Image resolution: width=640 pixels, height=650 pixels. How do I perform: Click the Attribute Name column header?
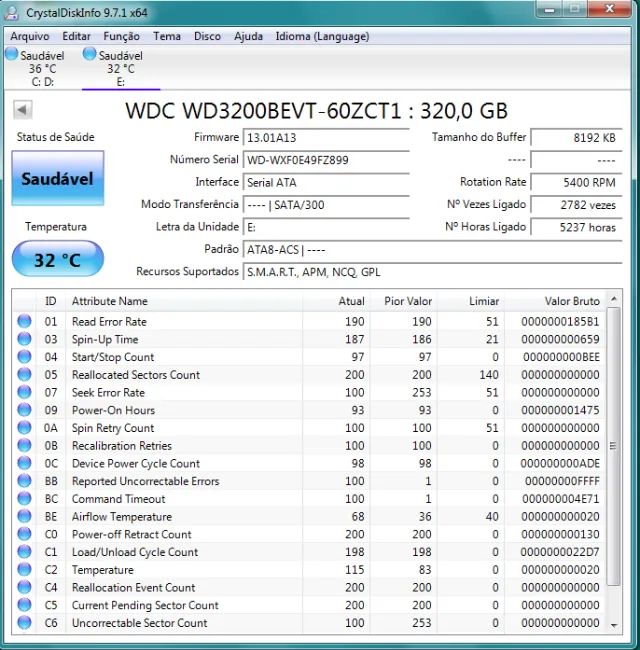coord(184,301)
